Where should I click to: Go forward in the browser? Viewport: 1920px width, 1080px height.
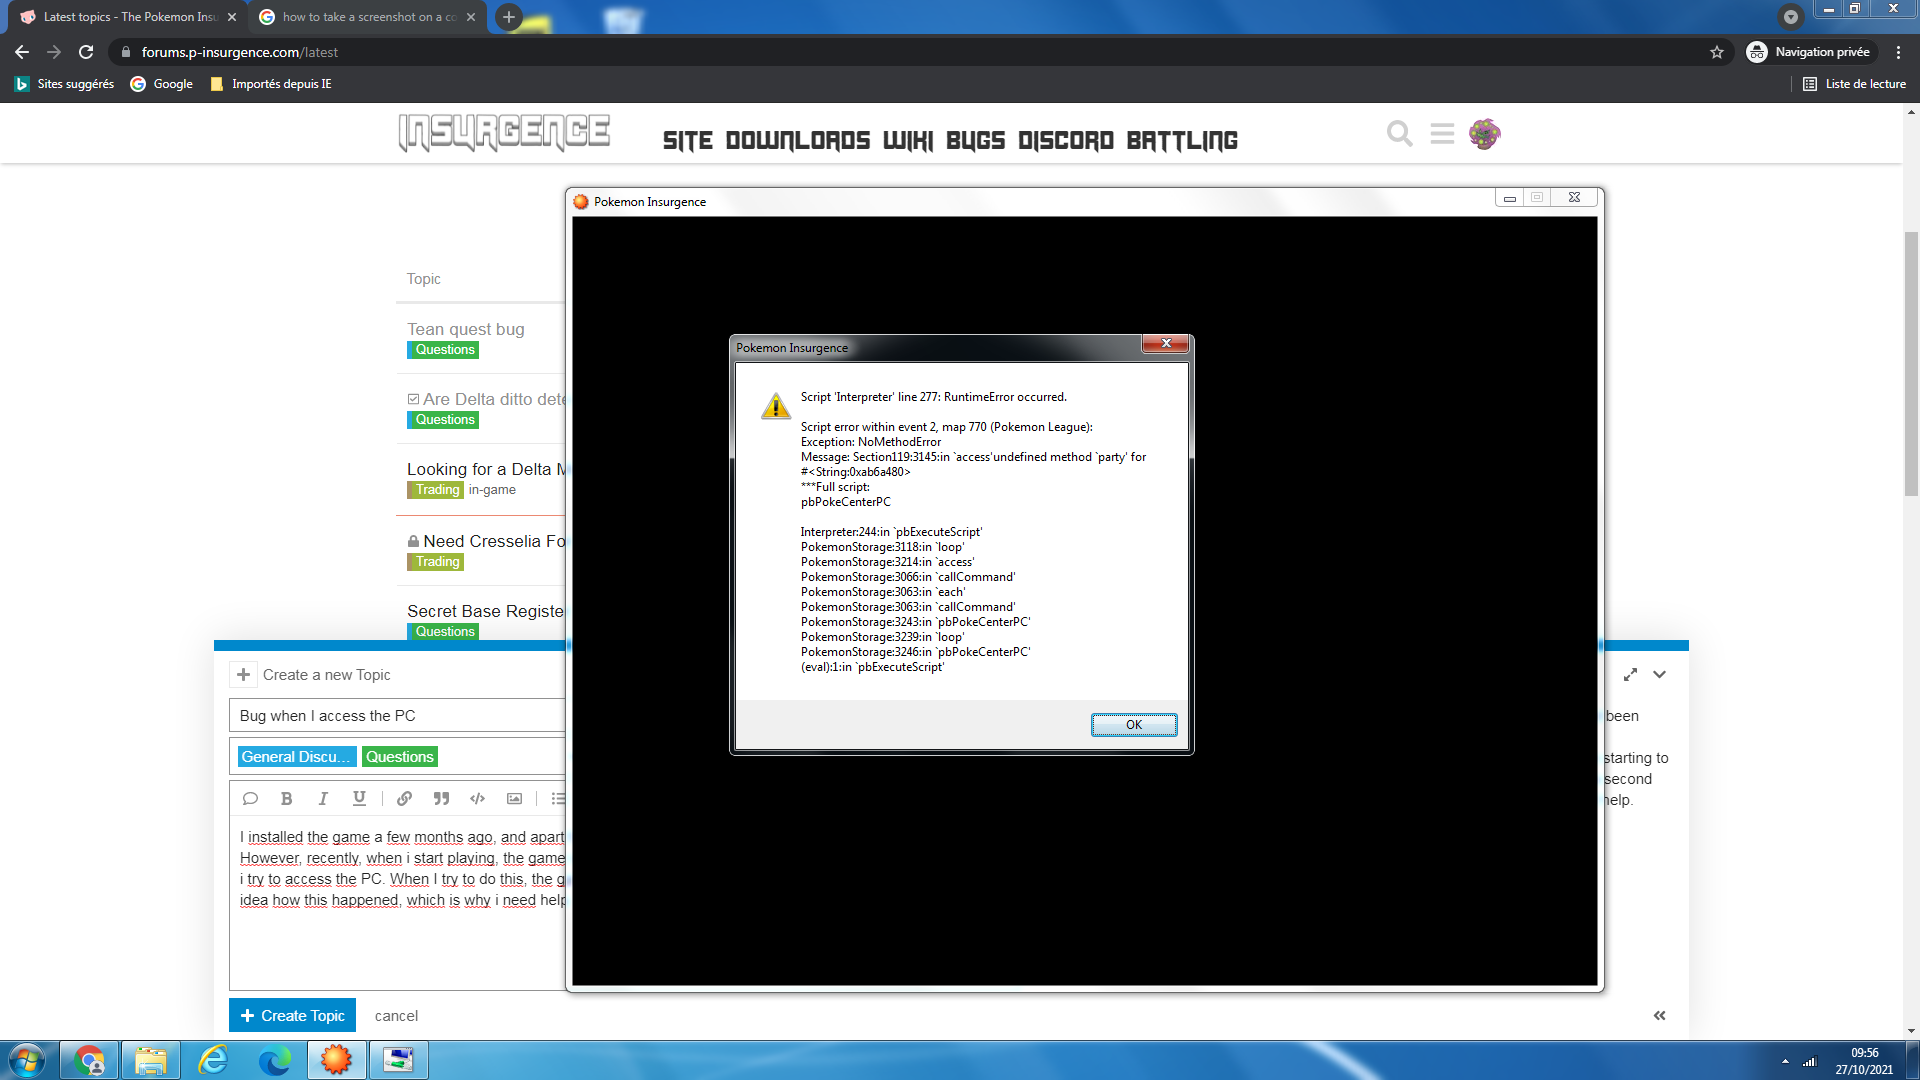(54, 52)
